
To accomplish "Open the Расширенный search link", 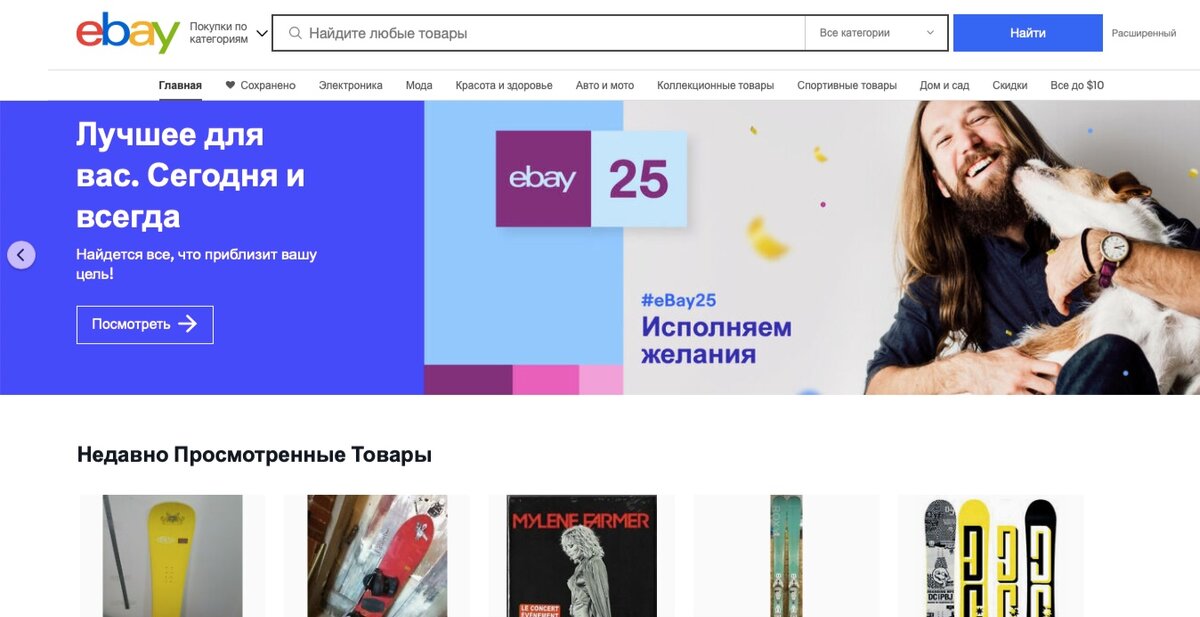I will point(1144,33).
